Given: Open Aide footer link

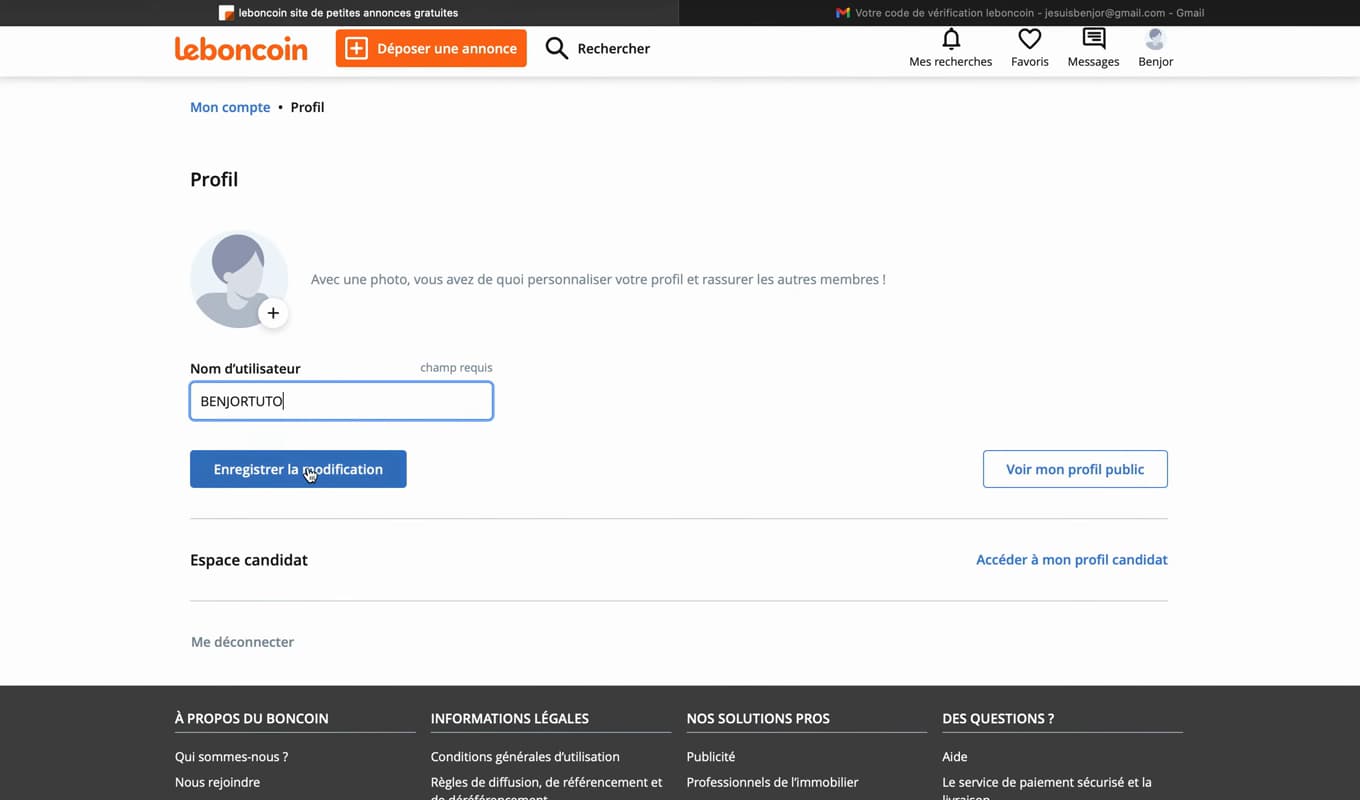Looking at the screenshot, I should click(x=955, y=757).
